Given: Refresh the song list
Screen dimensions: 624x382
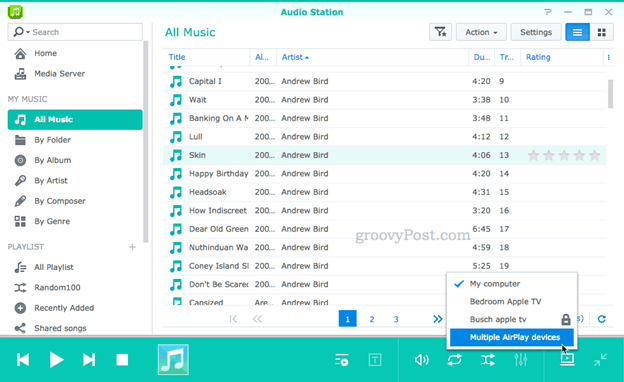Looking at the screenshot, I should pos(602,319).
